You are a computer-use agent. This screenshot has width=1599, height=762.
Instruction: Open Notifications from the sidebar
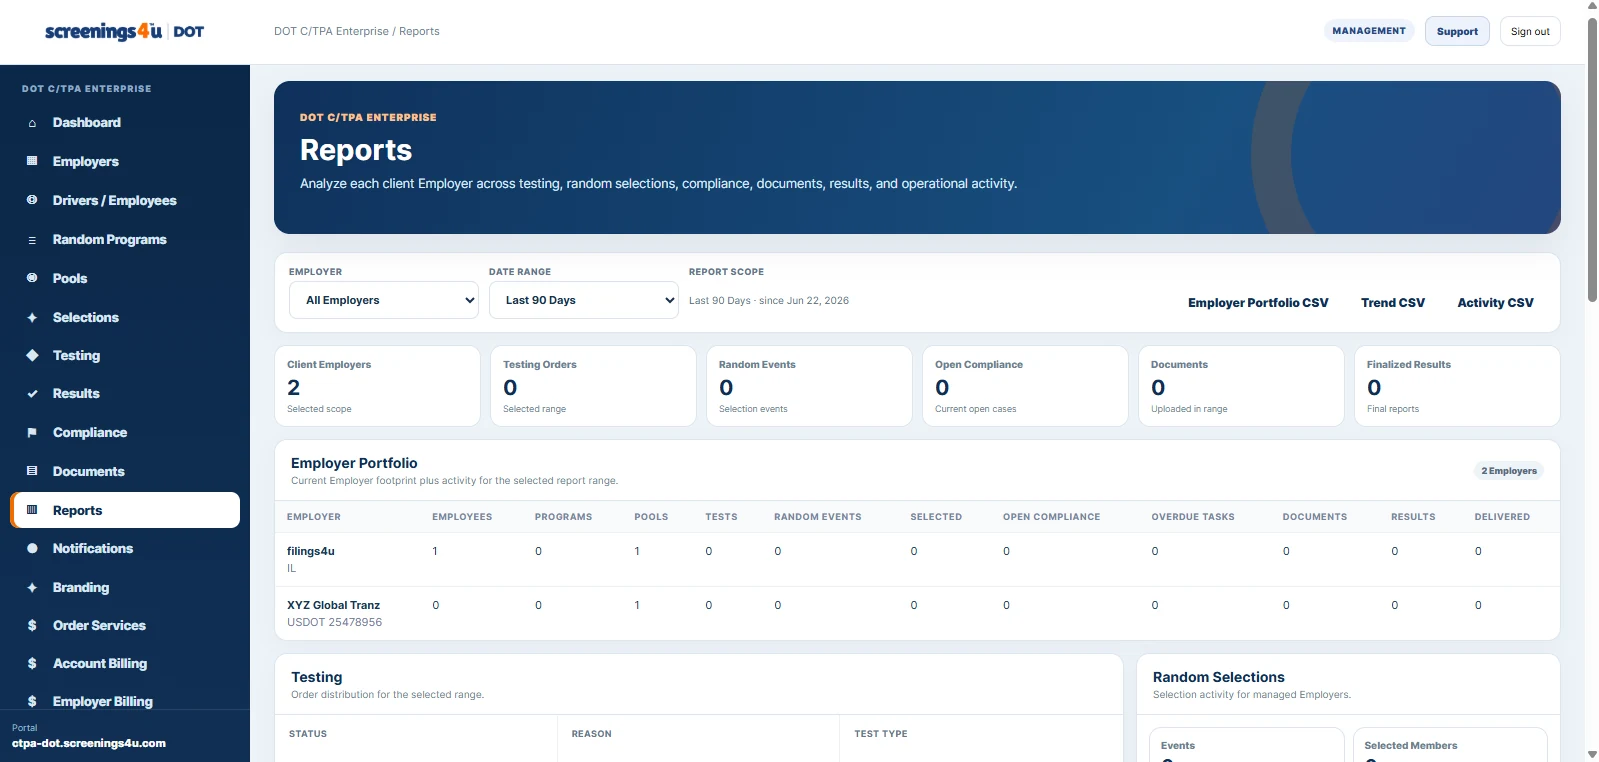(x=125, y=548)
